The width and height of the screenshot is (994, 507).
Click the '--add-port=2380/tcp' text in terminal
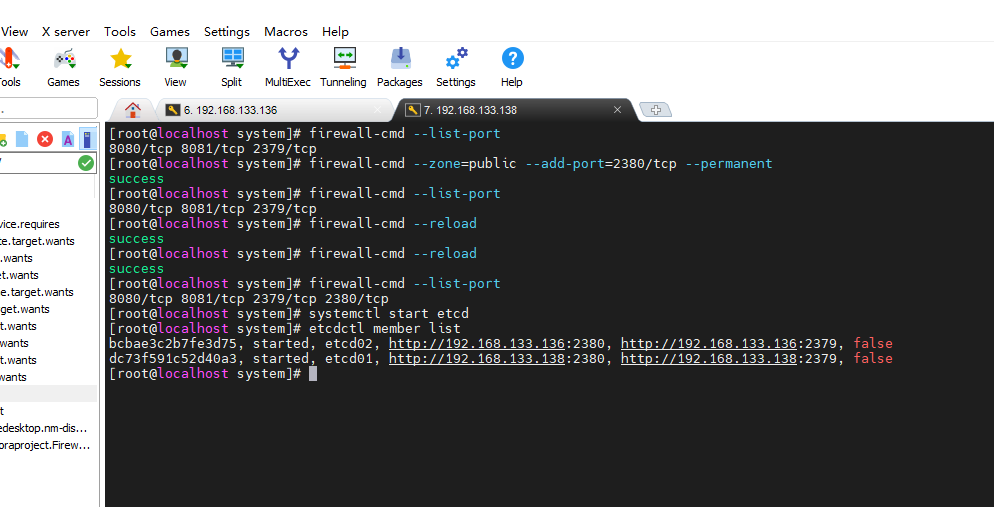click(x=601, y=164)
